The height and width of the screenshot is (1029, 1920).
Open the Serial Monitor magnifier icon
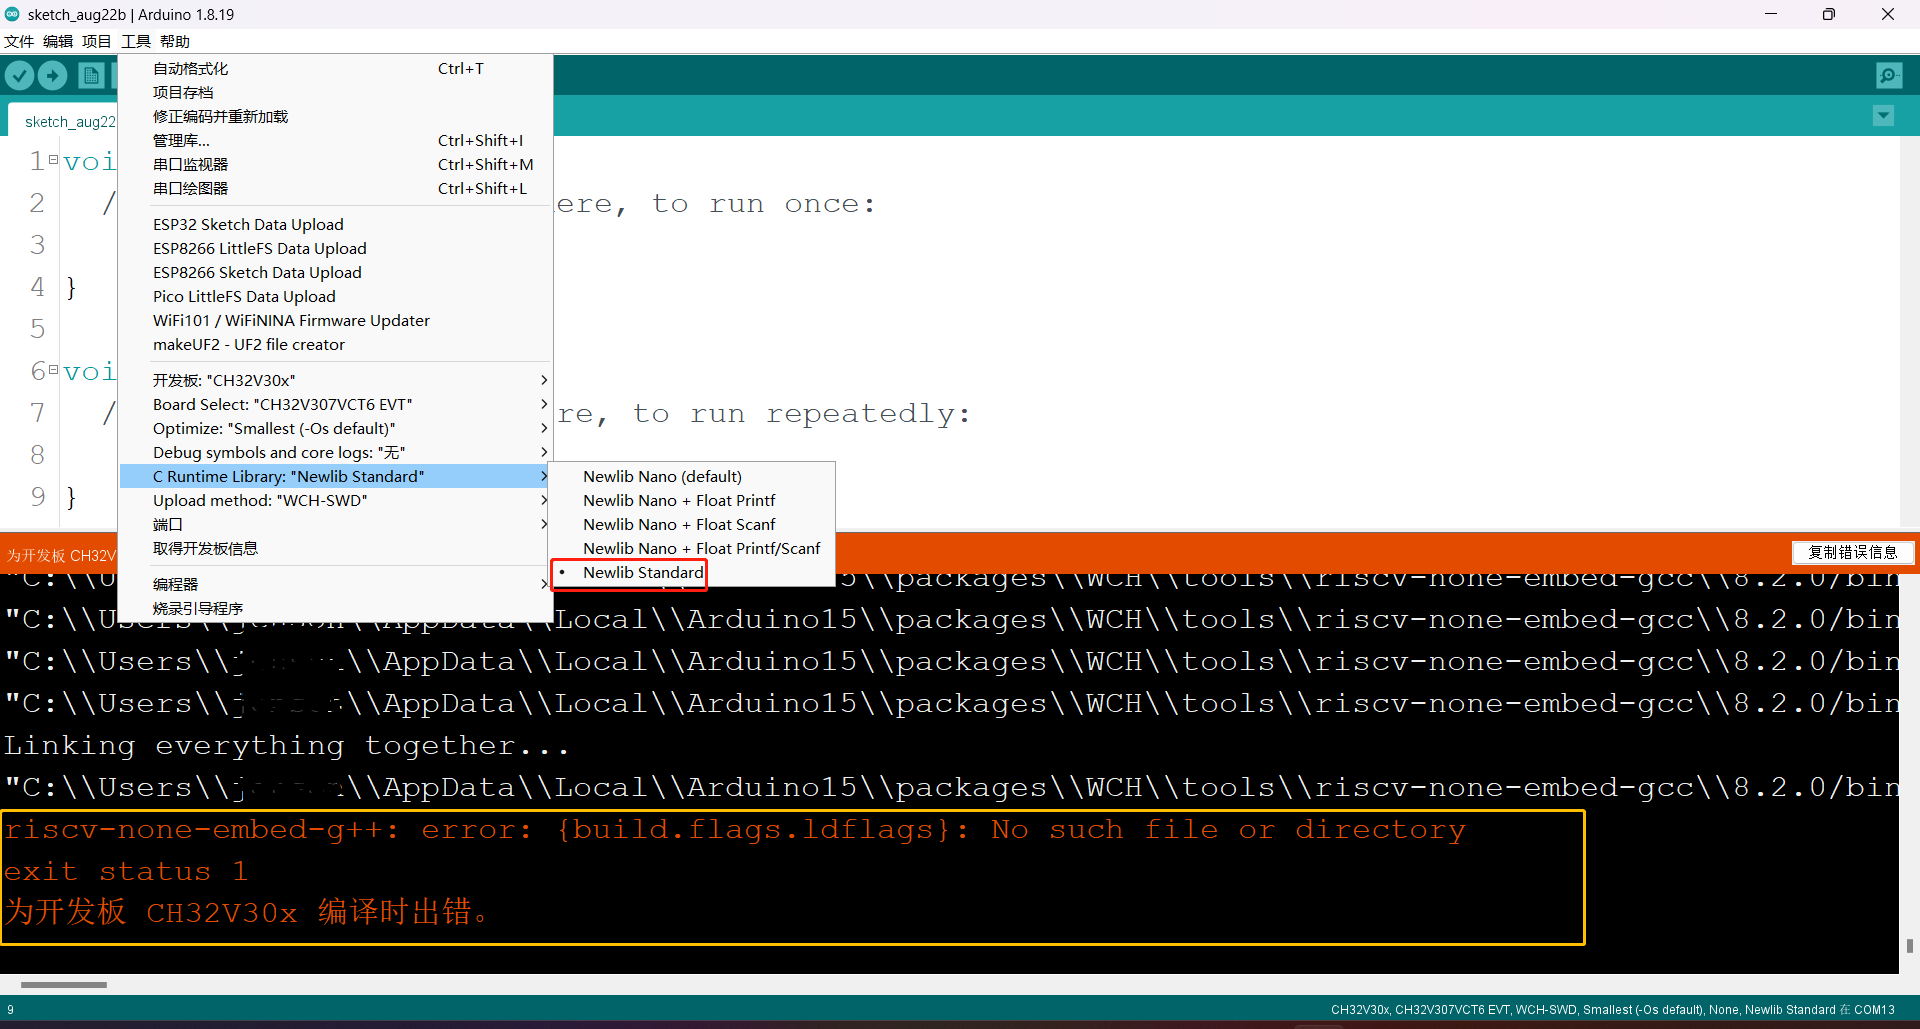1889,75
